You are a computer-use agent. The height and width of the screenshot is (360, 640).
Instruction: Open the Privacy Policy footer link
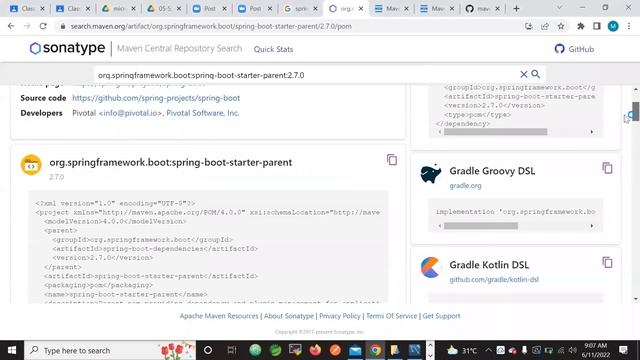(x=340, y=316)
